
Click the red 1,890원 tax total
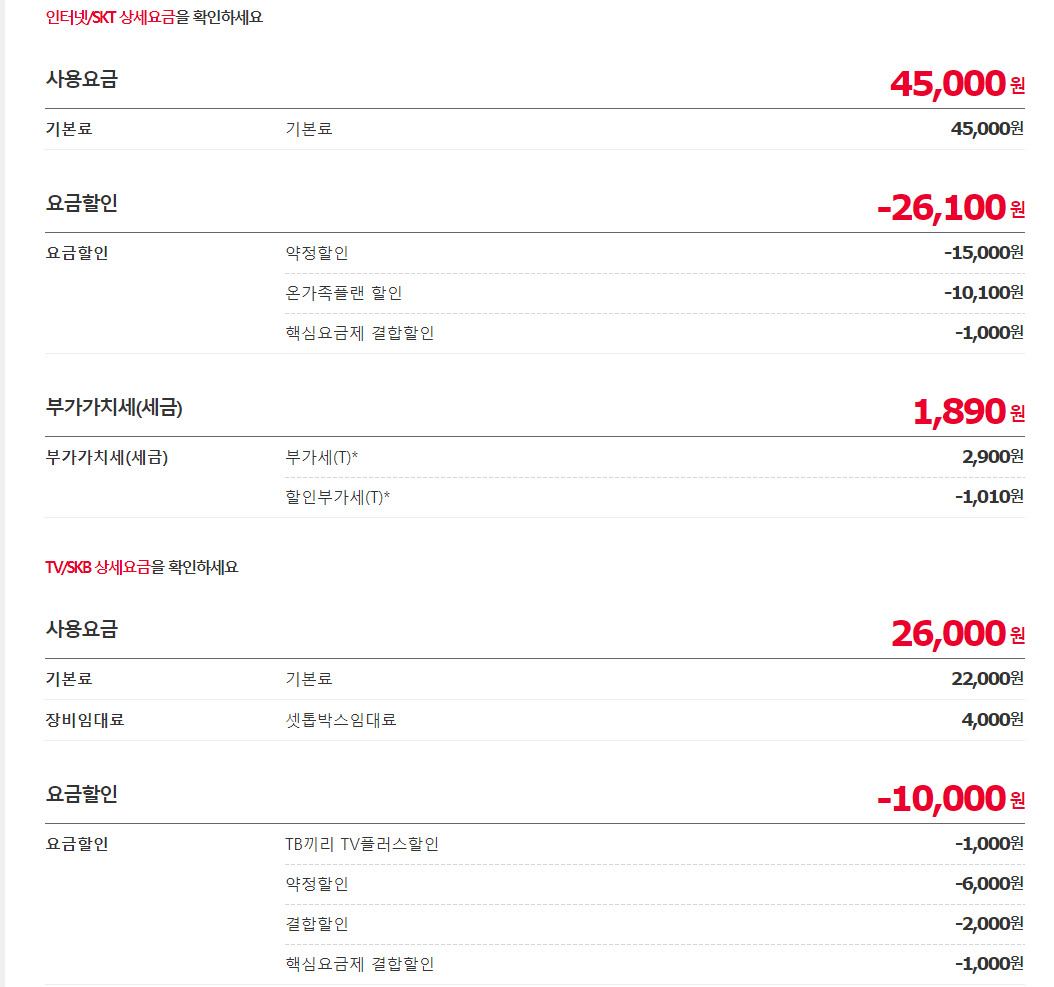967,411
